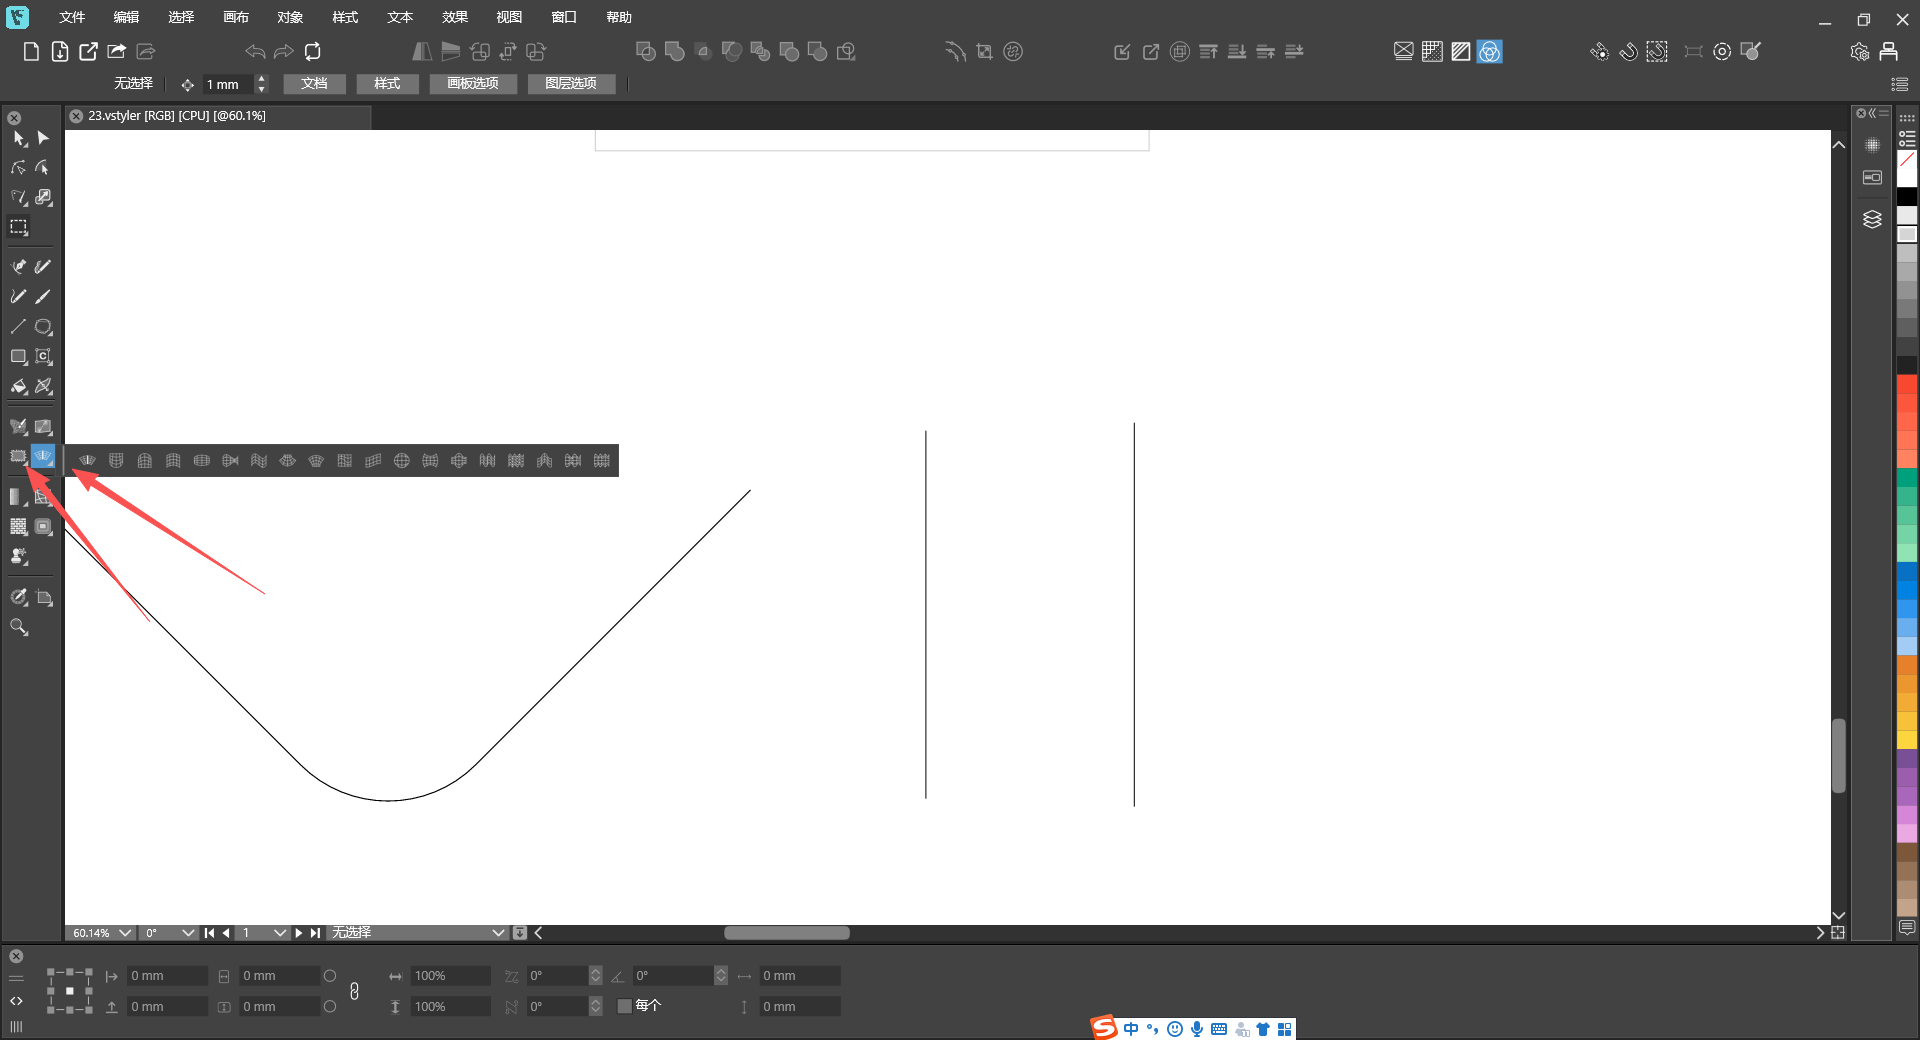Open the 对象 menu
The height and width of the screenshot is (1040, 1920).
click(x=290, y=17)
